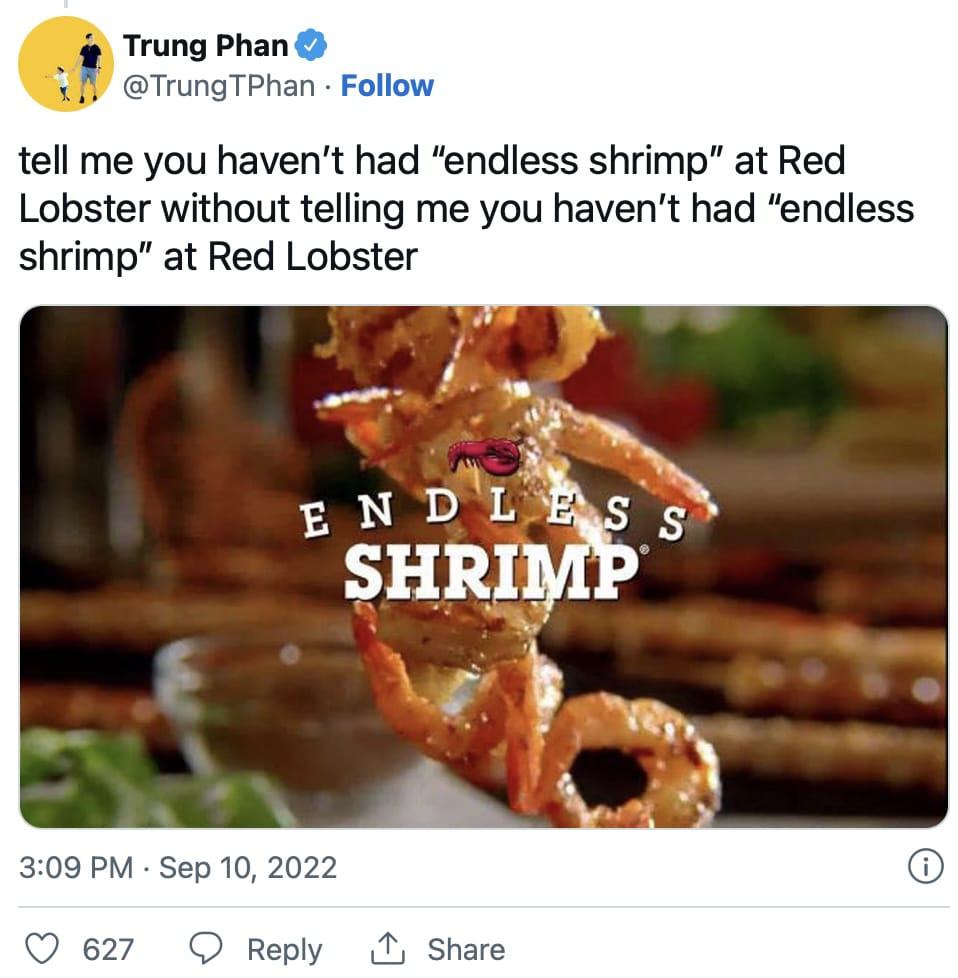Like the tweet with the heart icon
This screenshot has height=978, width=958.
[x=42, y=948]
